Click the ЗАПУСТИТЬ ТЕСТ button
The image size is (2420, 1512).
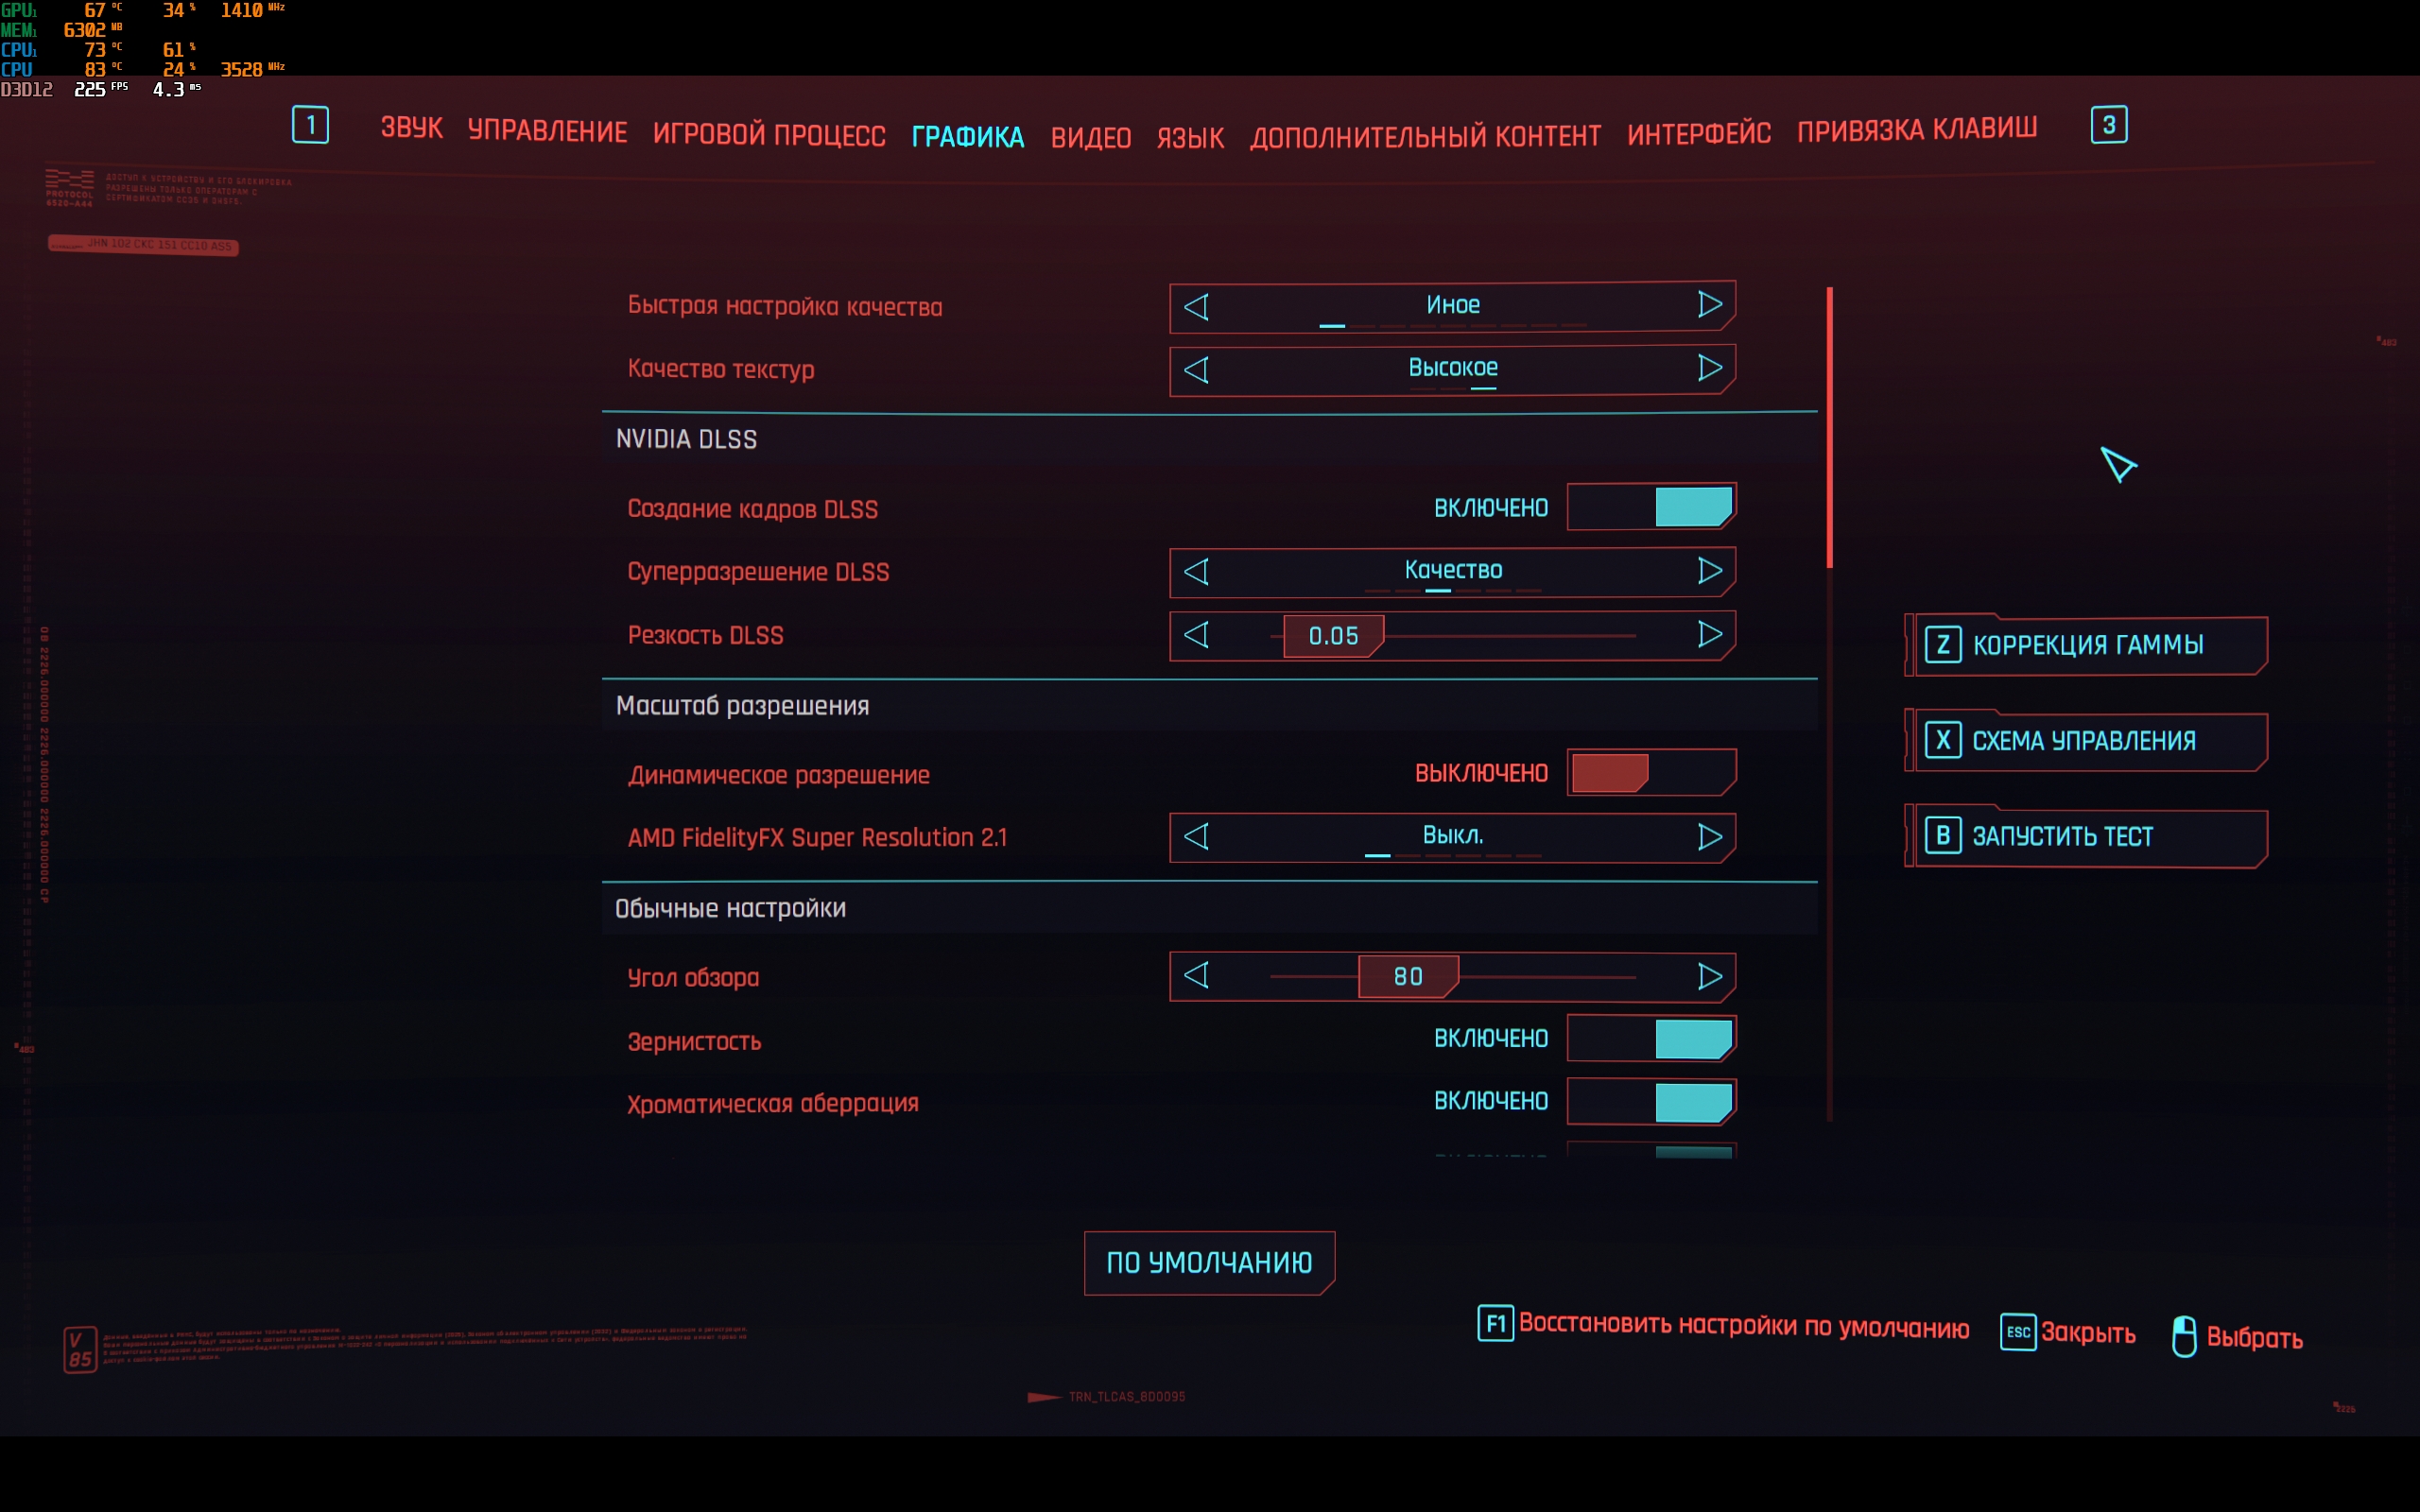point(2085,836)
